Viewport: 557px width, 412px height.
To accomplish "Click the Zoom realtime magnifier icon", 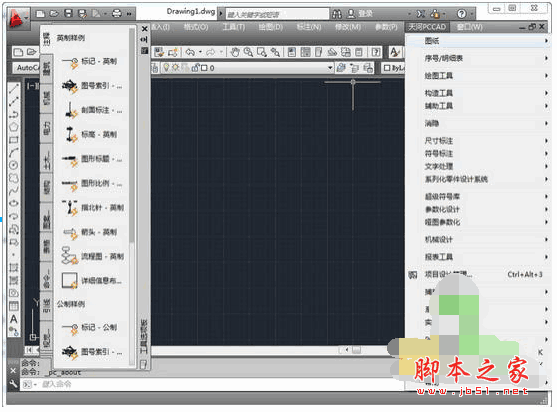I will [248, 53].
